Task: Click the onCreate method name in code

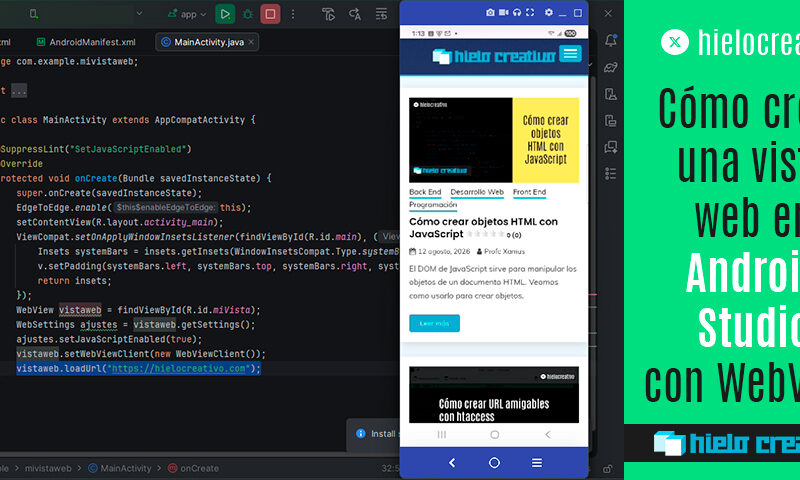Action: click(x=96, y=179)
